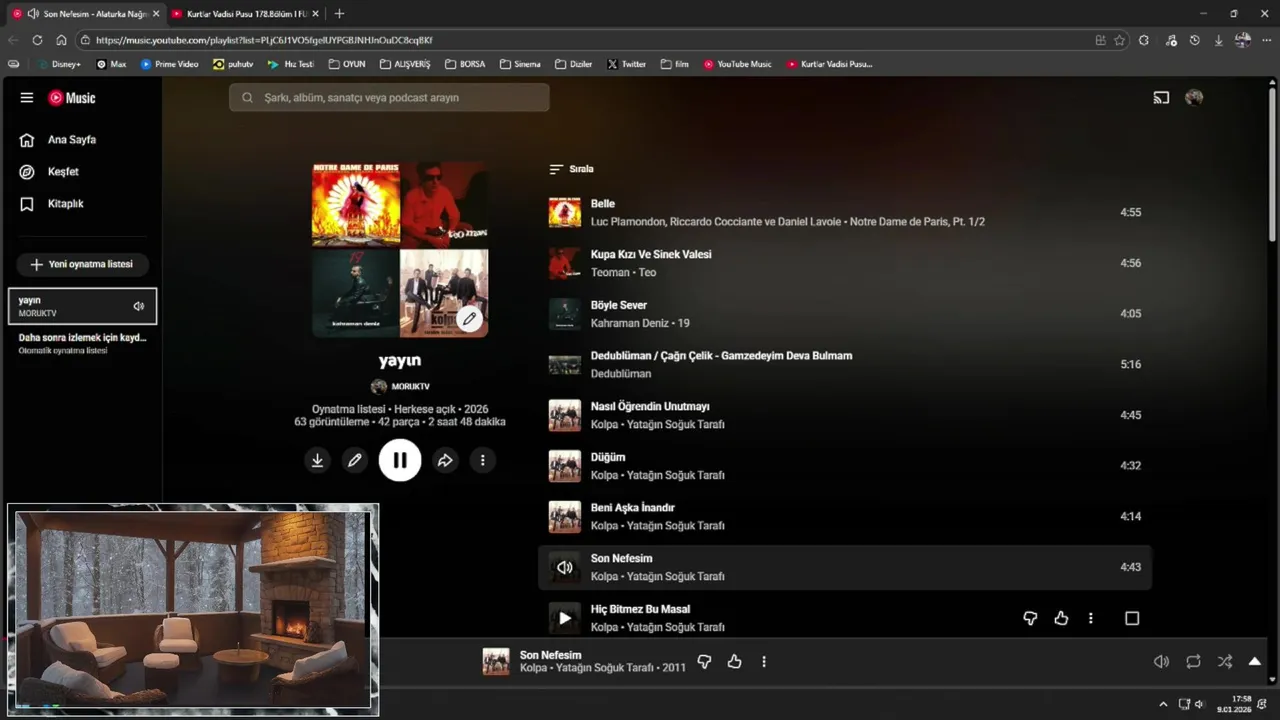Play Kupa Kızı Ve Sinek Valesi
This screenshot has height=720, width=1280.
coord(651,255)
